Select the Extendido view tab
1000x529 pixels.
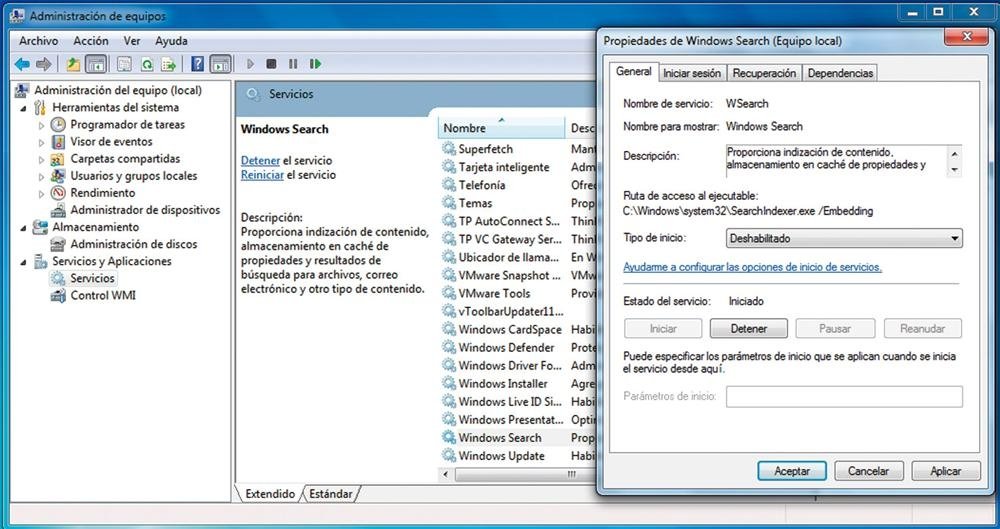coord(270,494)
